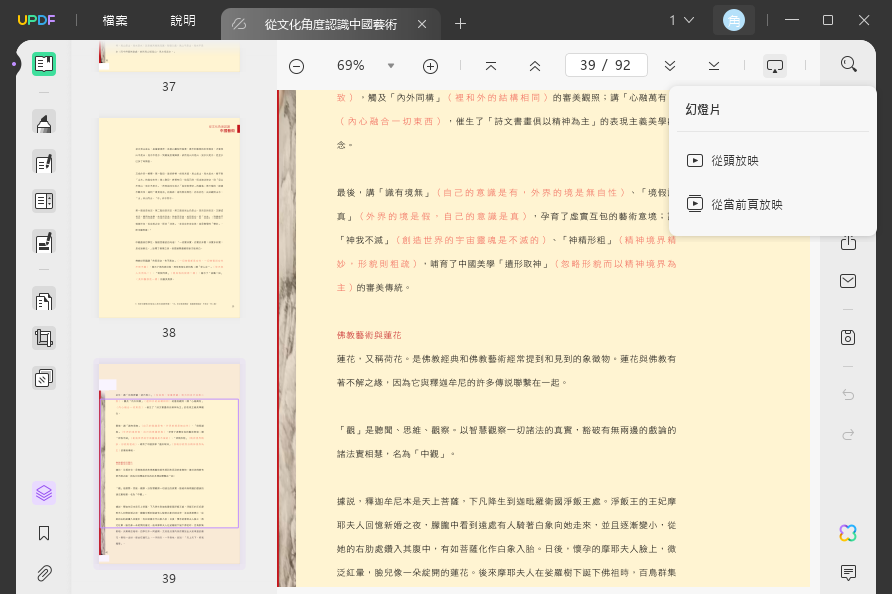This screenshot has height=594, width=892.
Task: Open the Bookmarks panel
Action: (44, 533)
